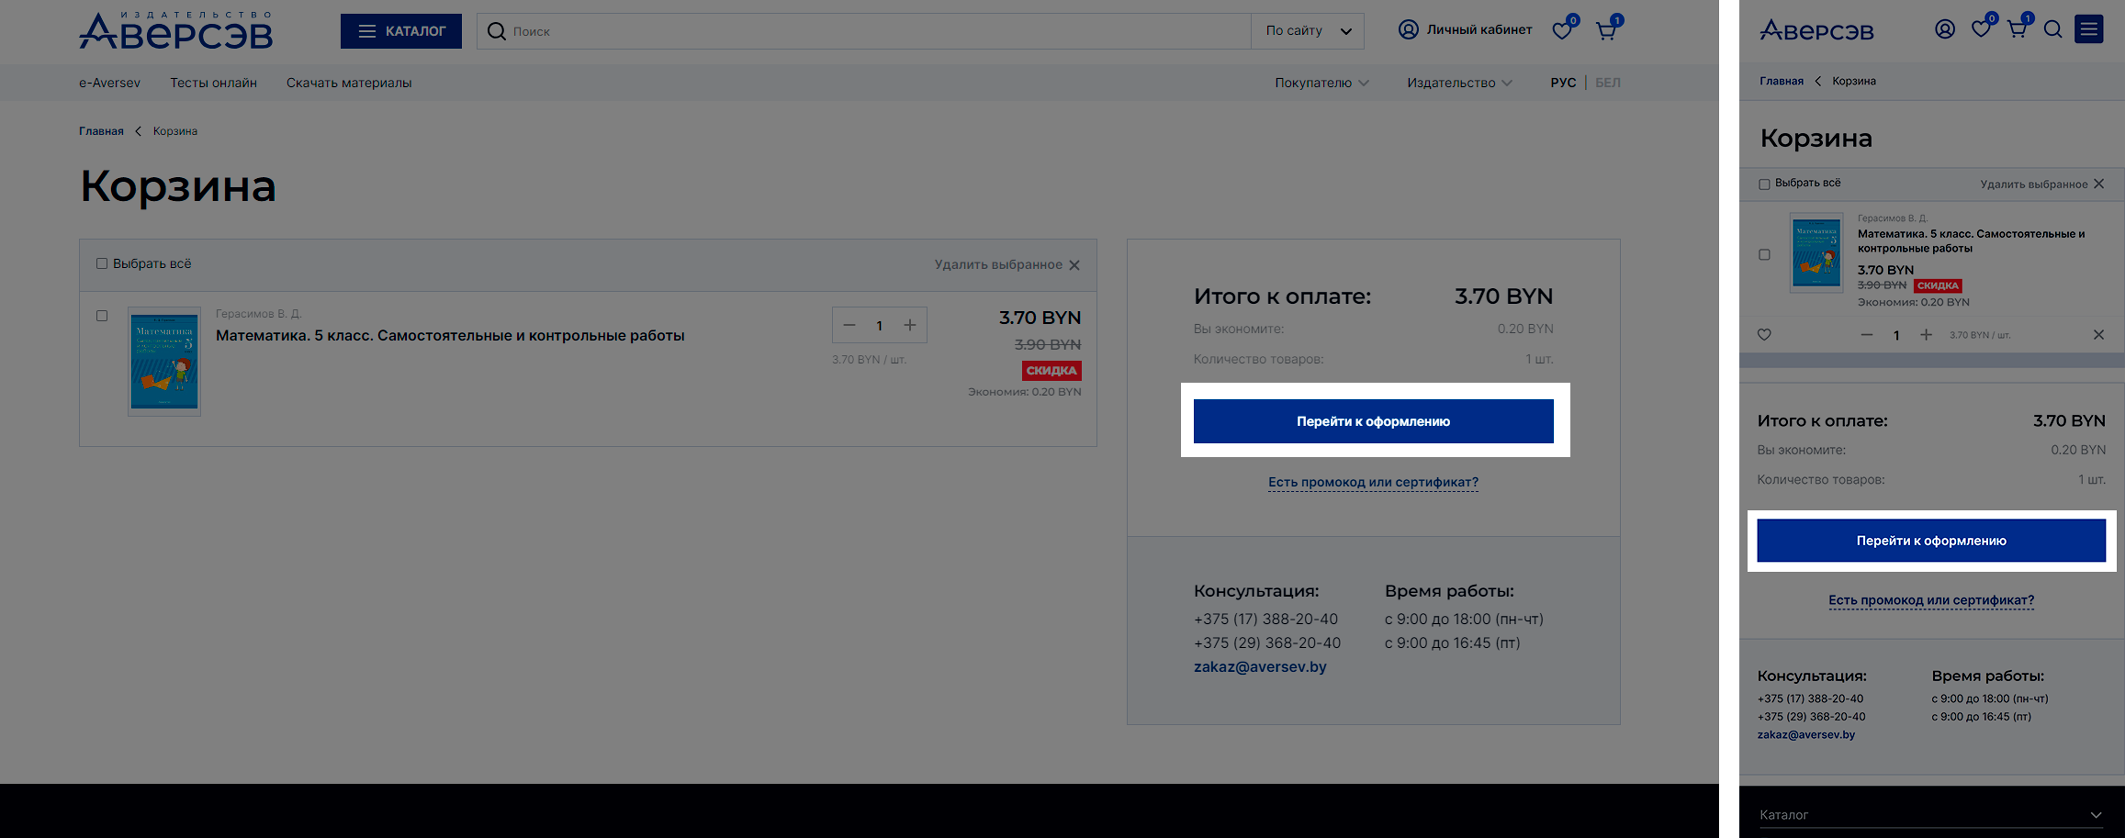Open favorites heart icon in desktop header

[1562, 31]
